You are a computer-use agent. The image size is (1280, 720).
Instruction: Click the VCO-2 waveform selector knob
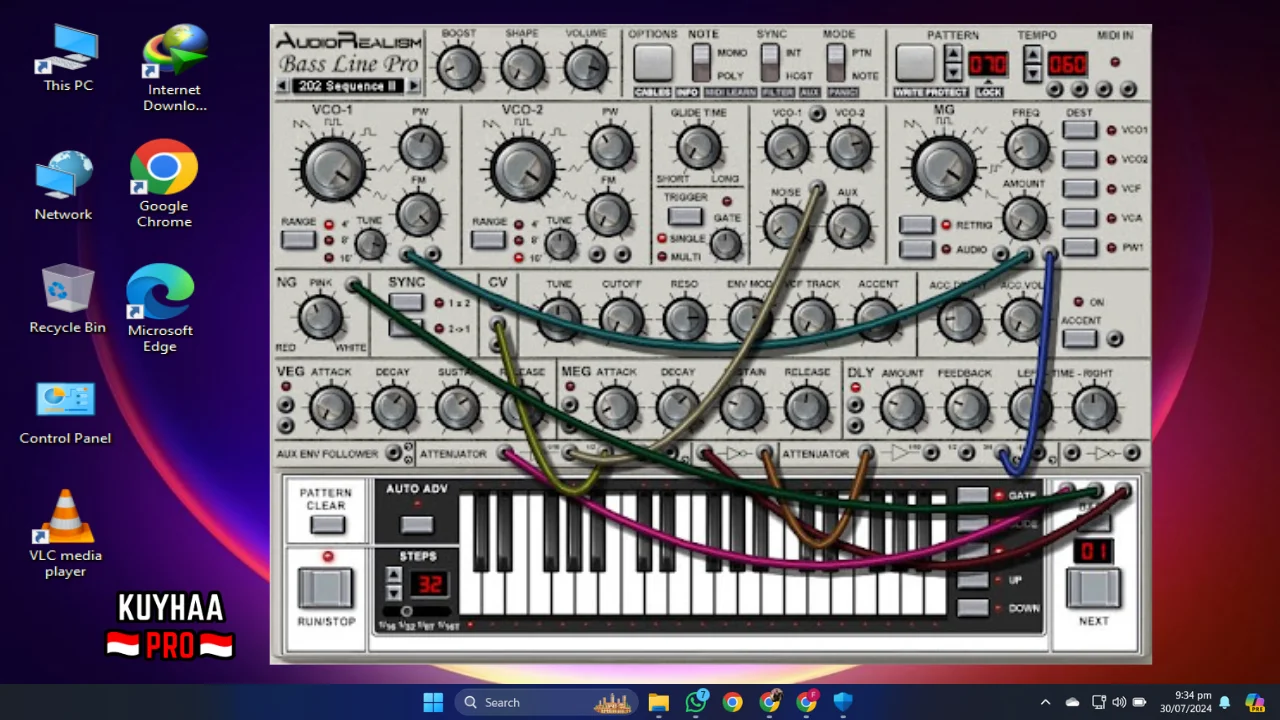[x=522, y=169]
